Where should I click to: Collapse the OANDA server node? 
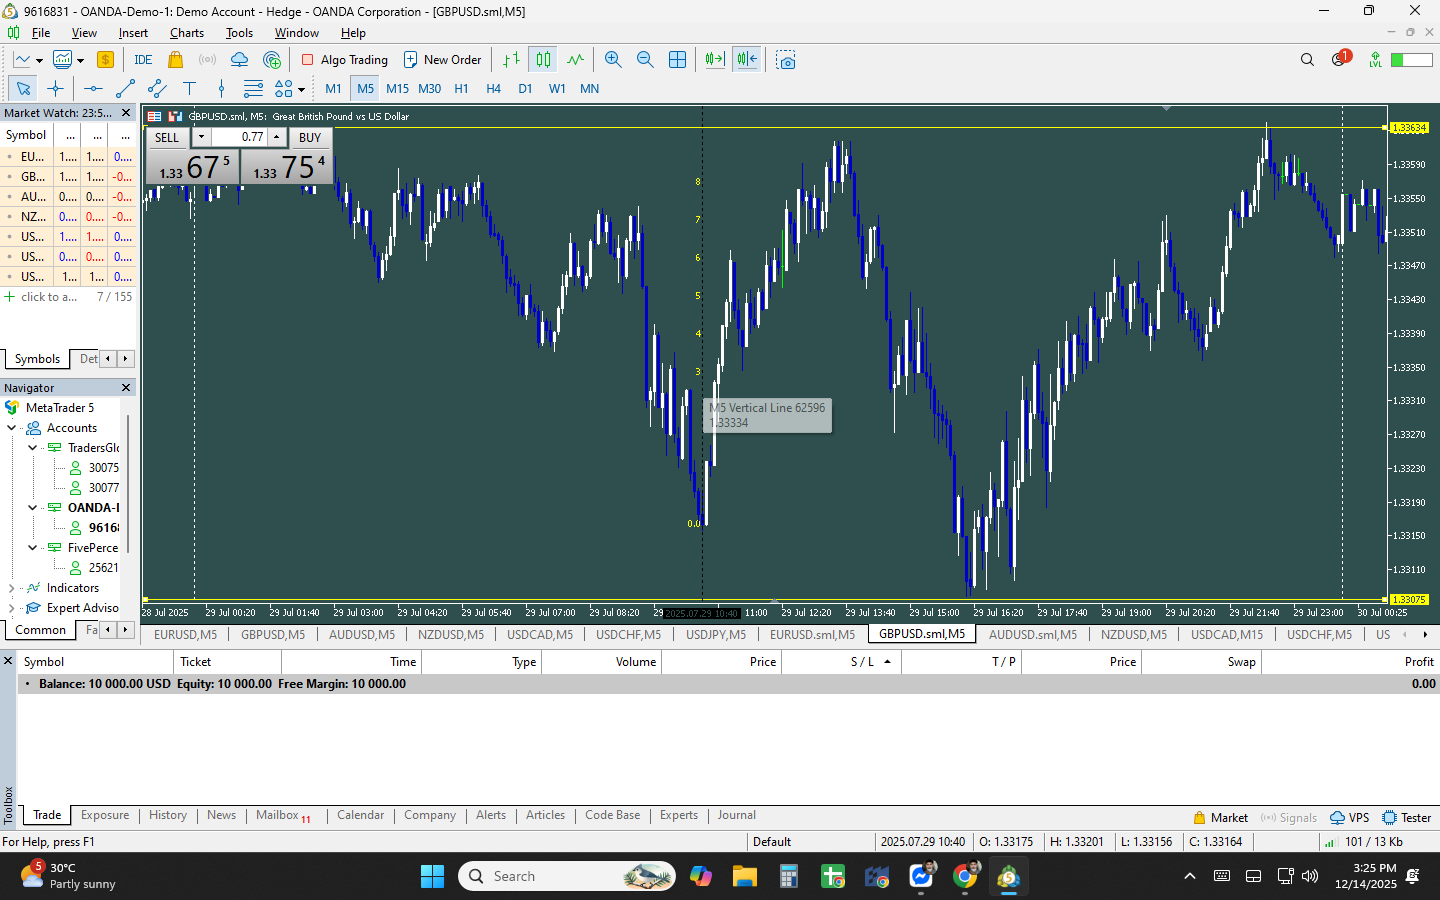point(32,508)
